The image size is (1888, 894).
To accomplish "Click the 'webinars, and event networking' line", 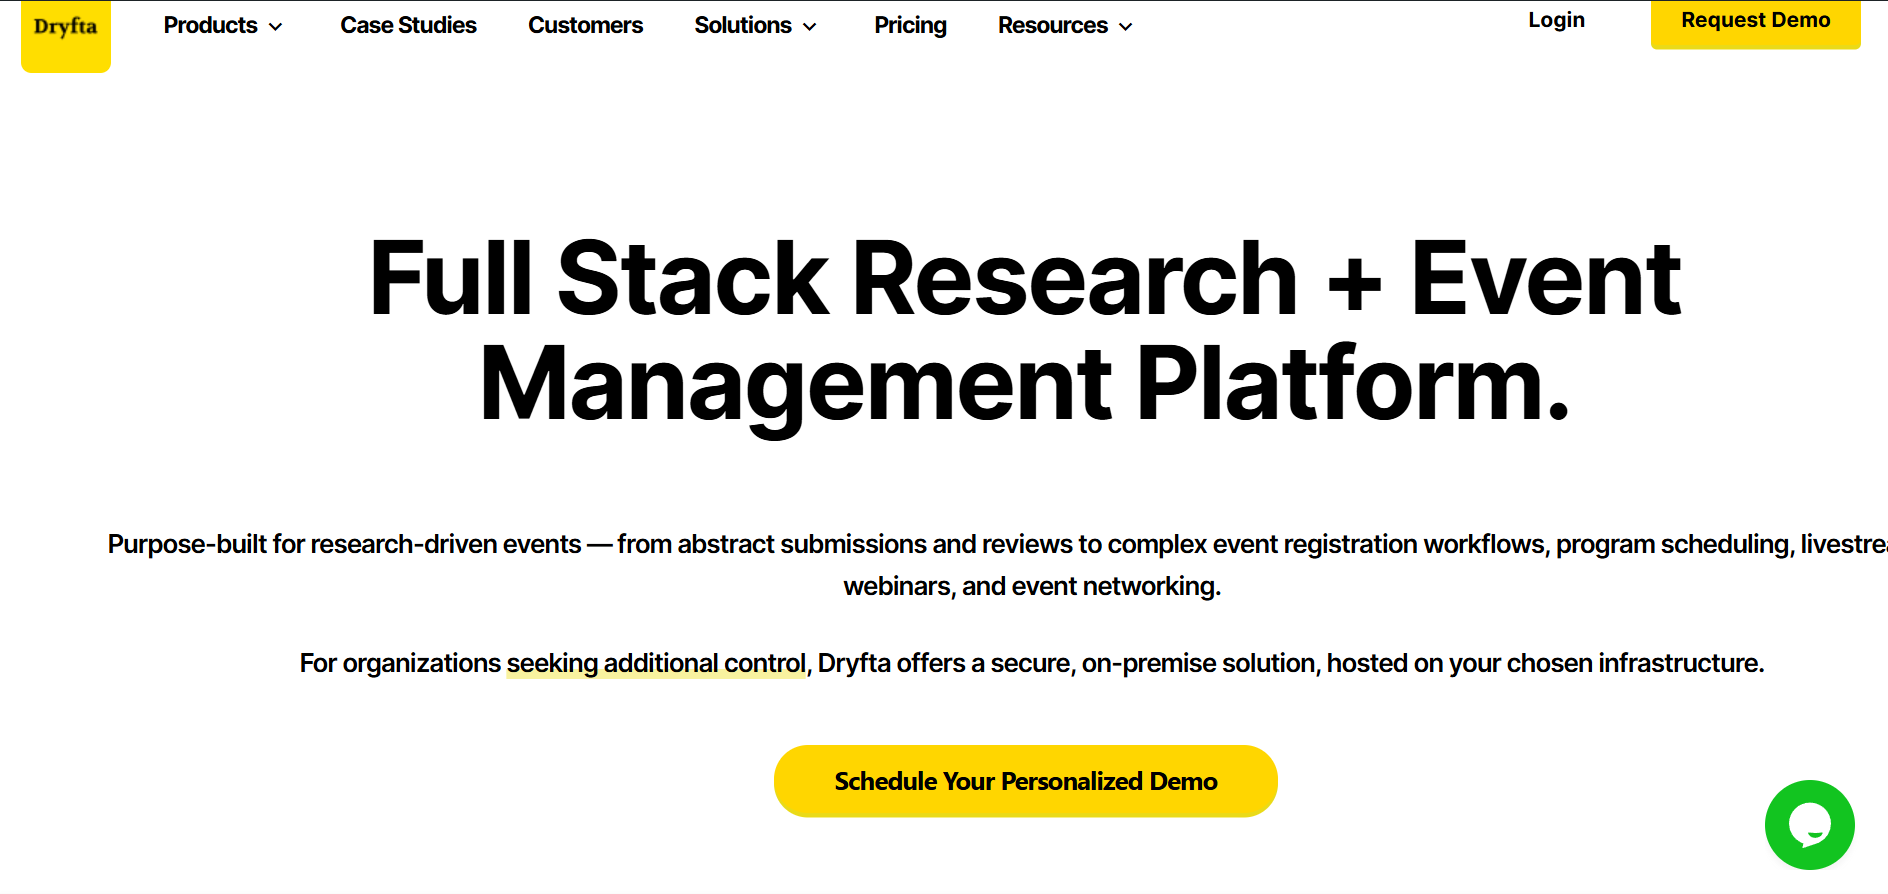I will tap(1031, 586).
